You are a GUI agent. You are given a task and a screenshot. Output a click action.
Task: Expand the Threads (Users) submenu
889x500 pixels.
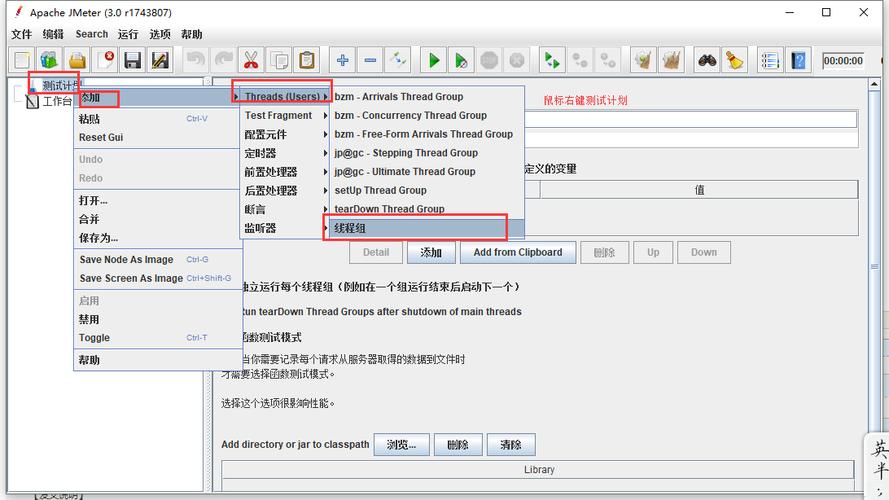[x=286, y=97]
